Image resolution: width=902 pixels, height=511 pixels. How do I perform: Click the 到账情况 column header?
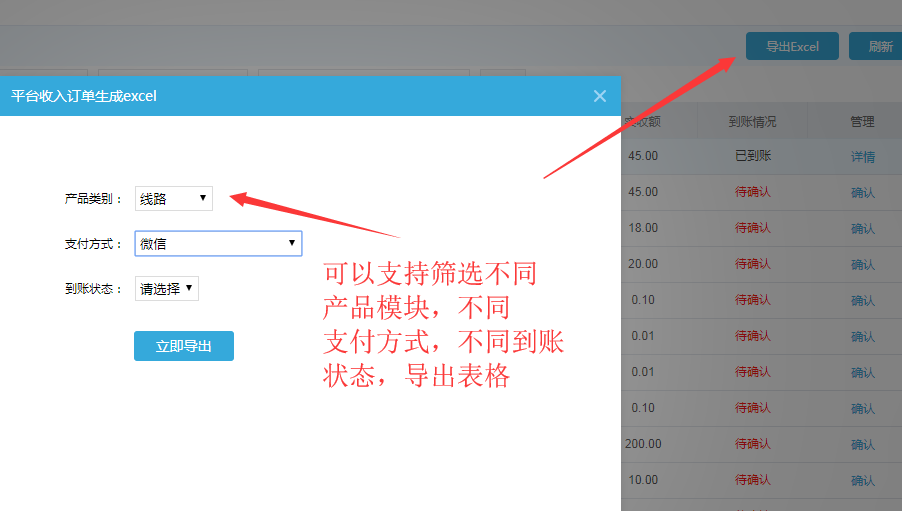pyautogui.click(x=752, y=122)
